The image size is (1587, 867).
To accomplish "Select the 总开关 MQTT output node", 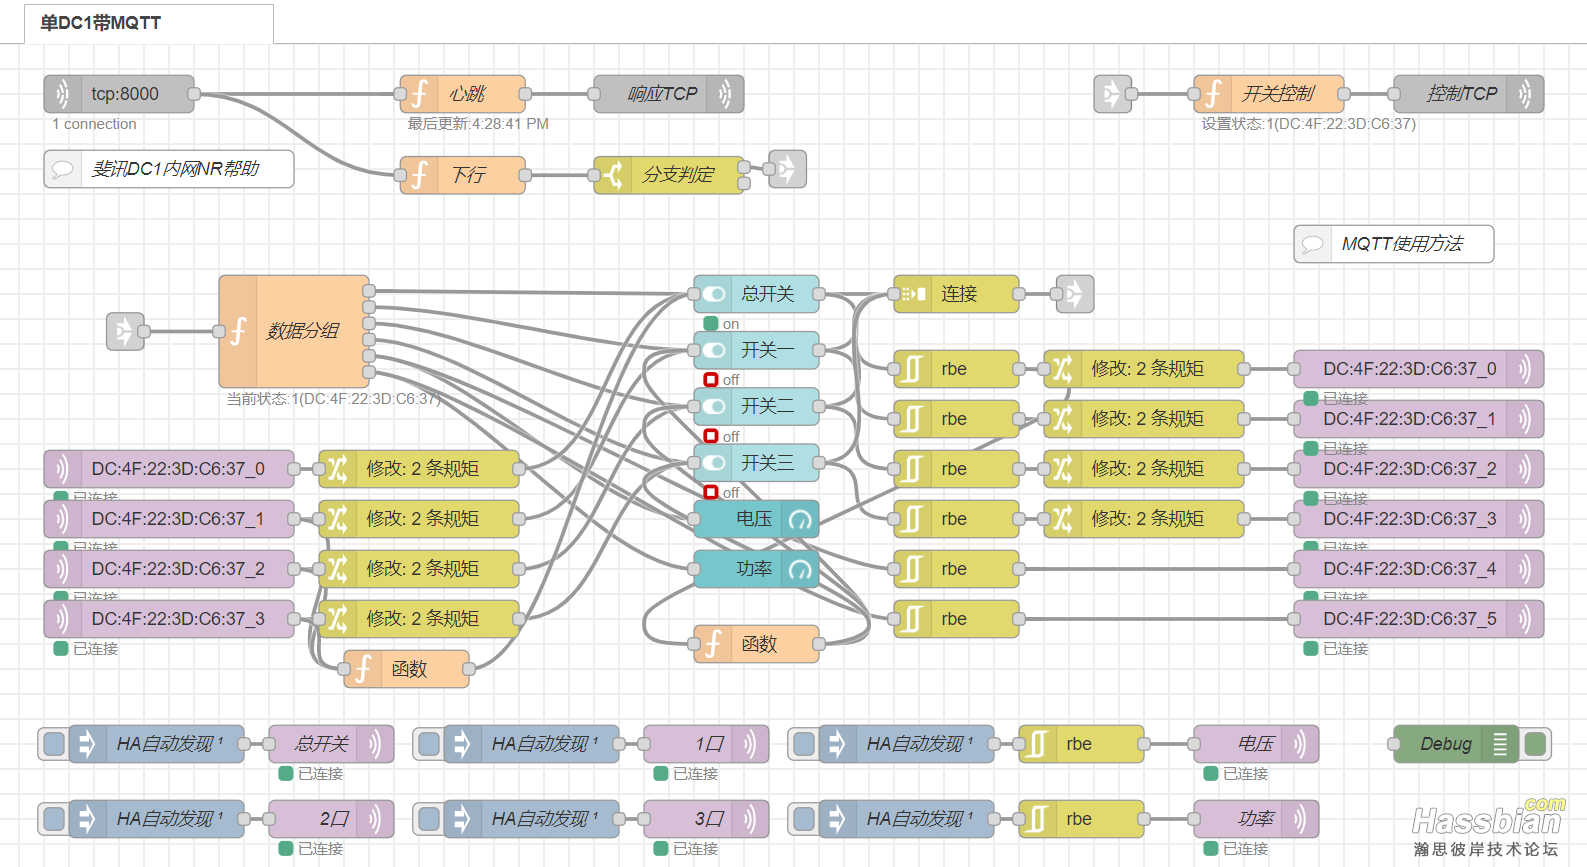I will [x=331, y=744].
